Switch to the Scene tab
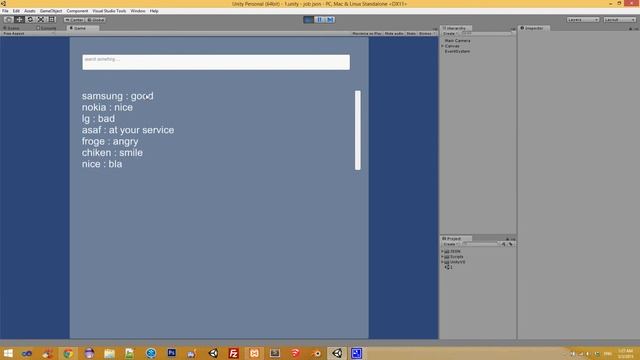 [12, 28]
